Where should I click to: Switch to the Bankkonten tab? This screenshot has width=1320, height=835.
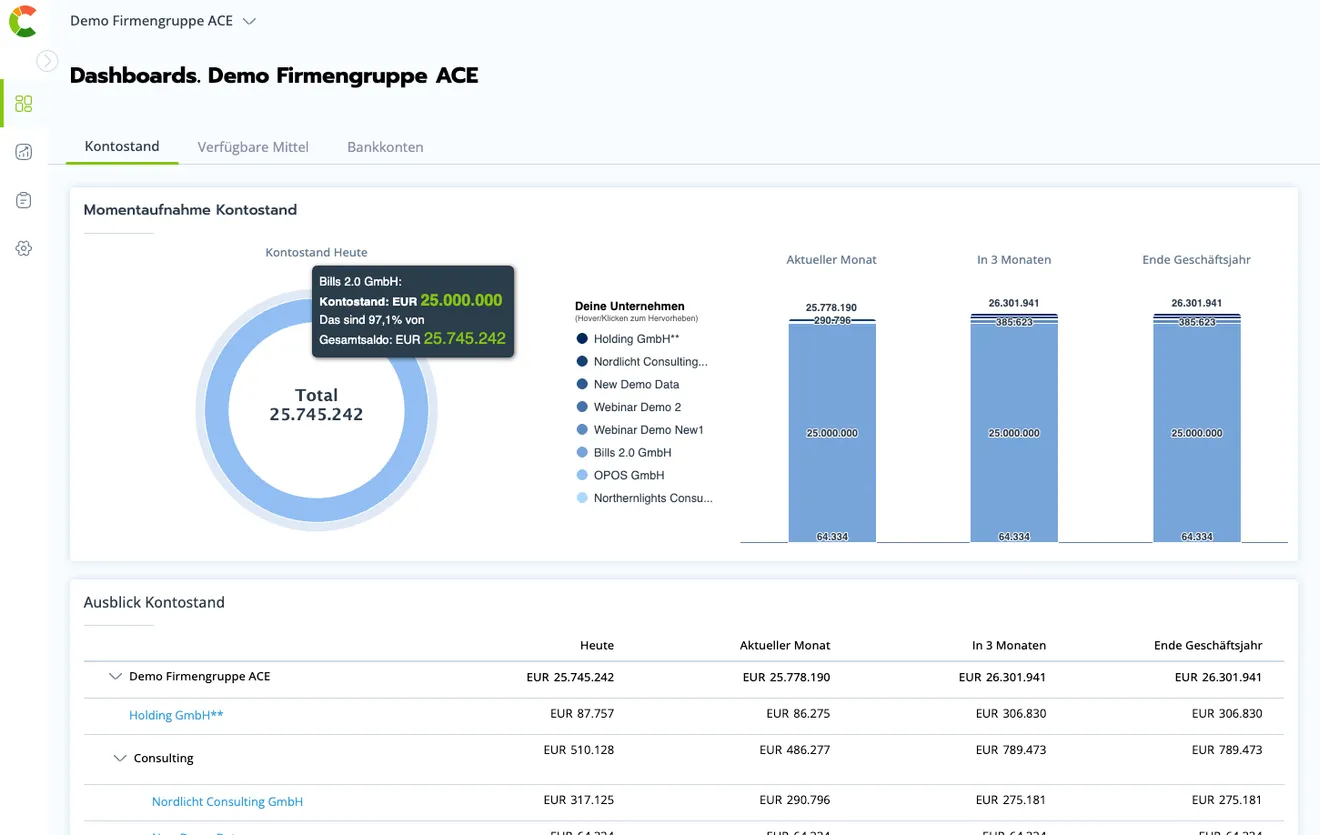pos(385,147)
